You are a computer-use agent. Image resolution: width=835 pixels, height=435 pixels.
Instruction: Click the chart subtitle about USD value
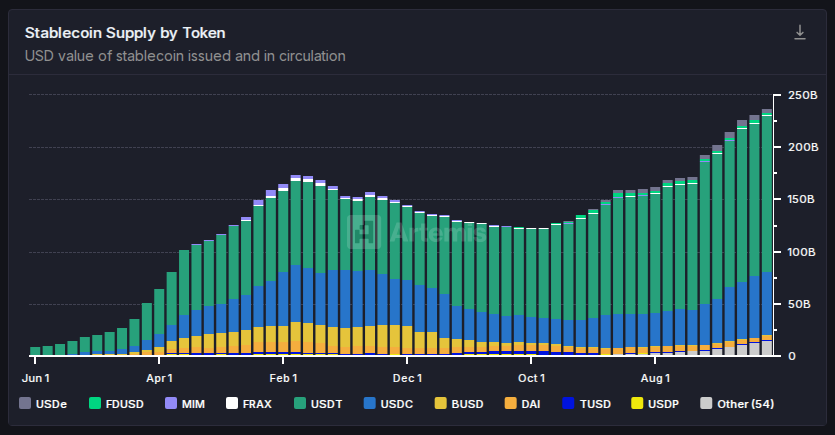[x=185, y=56]
